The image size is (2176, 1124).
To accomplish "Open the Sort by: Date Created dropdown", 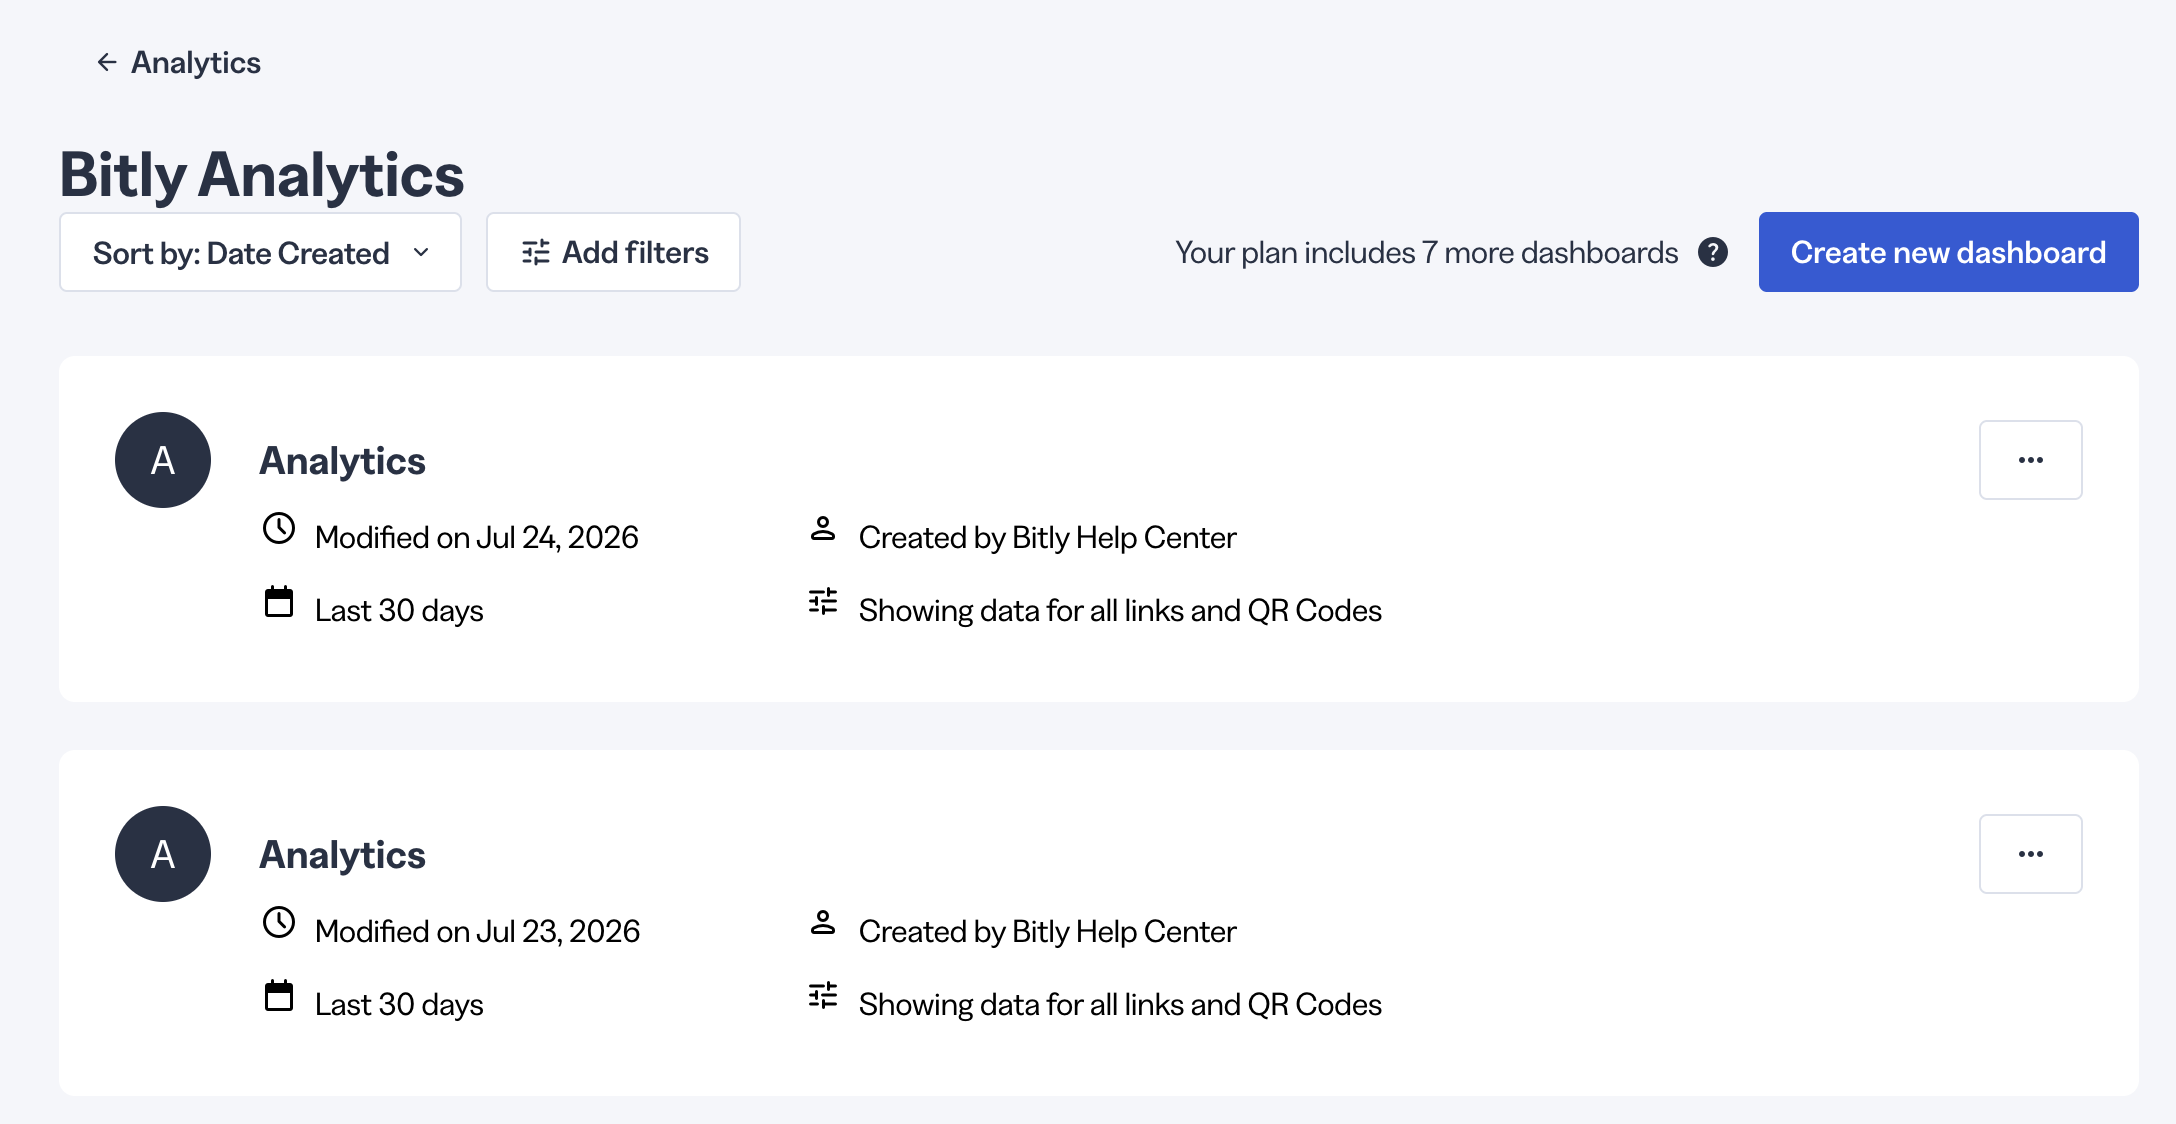I will 260,252.
